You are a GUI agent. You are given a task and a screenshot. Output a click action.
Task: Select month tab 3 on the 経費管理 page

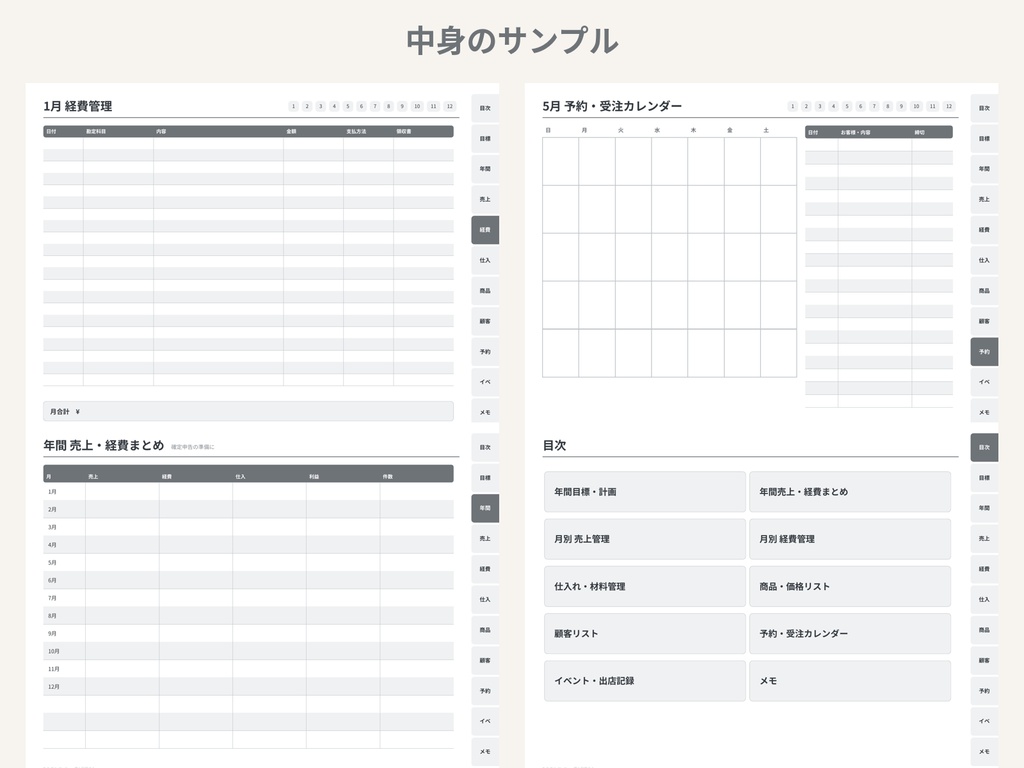(321, 106)
